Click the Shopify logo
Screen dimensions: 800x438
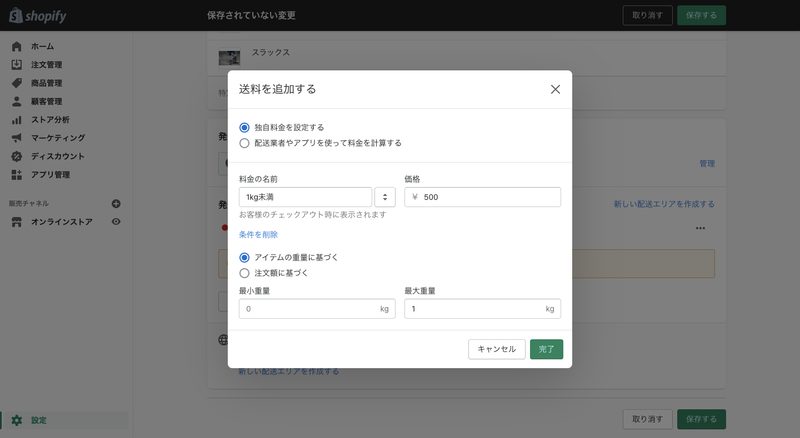pos(38,15)
